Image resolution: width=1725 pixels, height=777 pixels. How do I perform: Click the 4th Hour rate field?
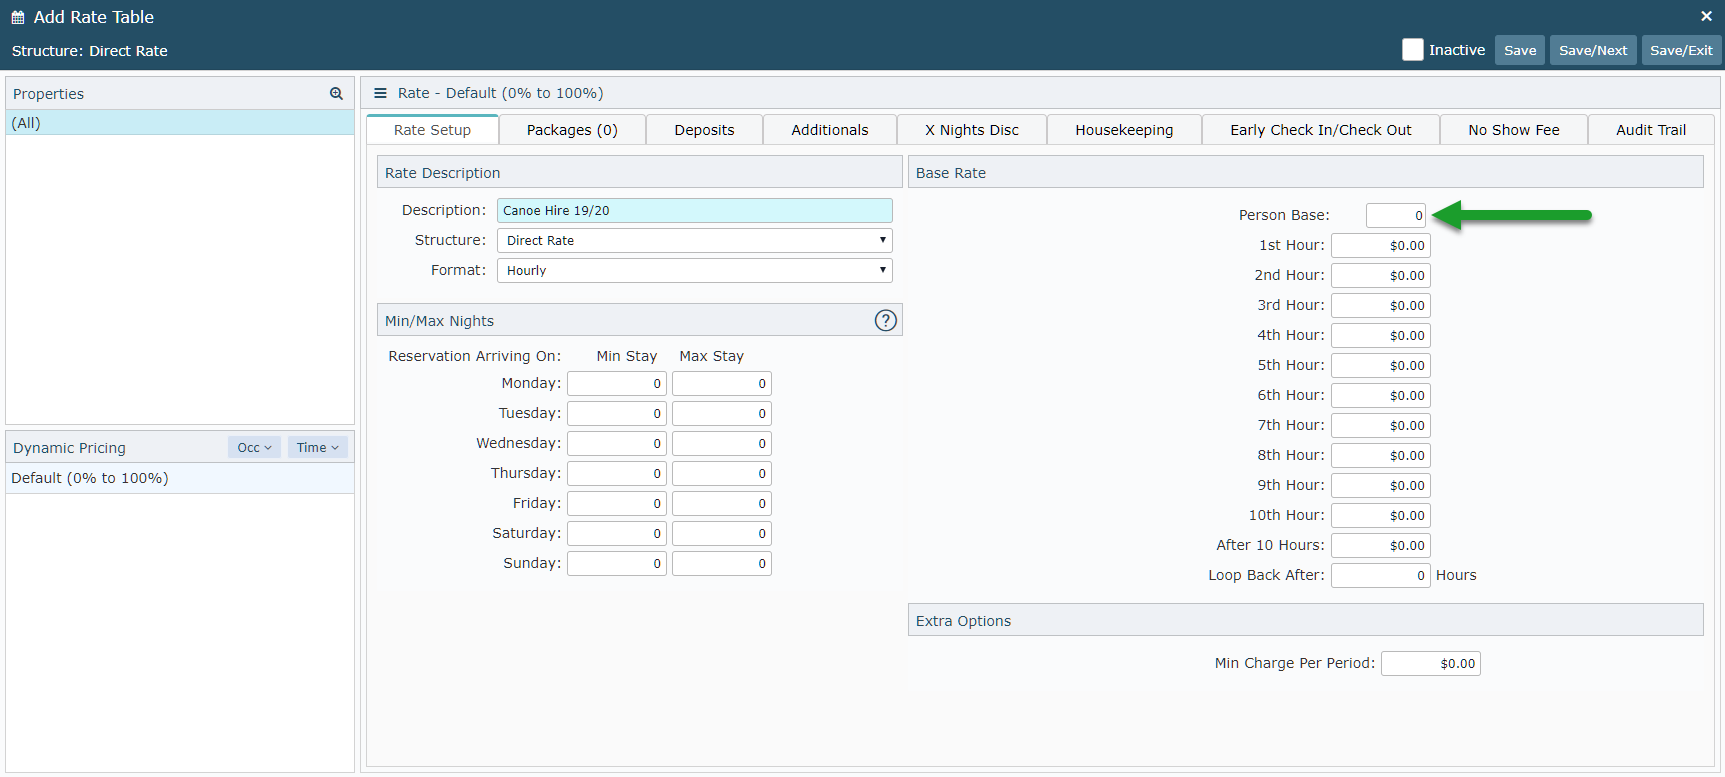tap(1381, 335)
